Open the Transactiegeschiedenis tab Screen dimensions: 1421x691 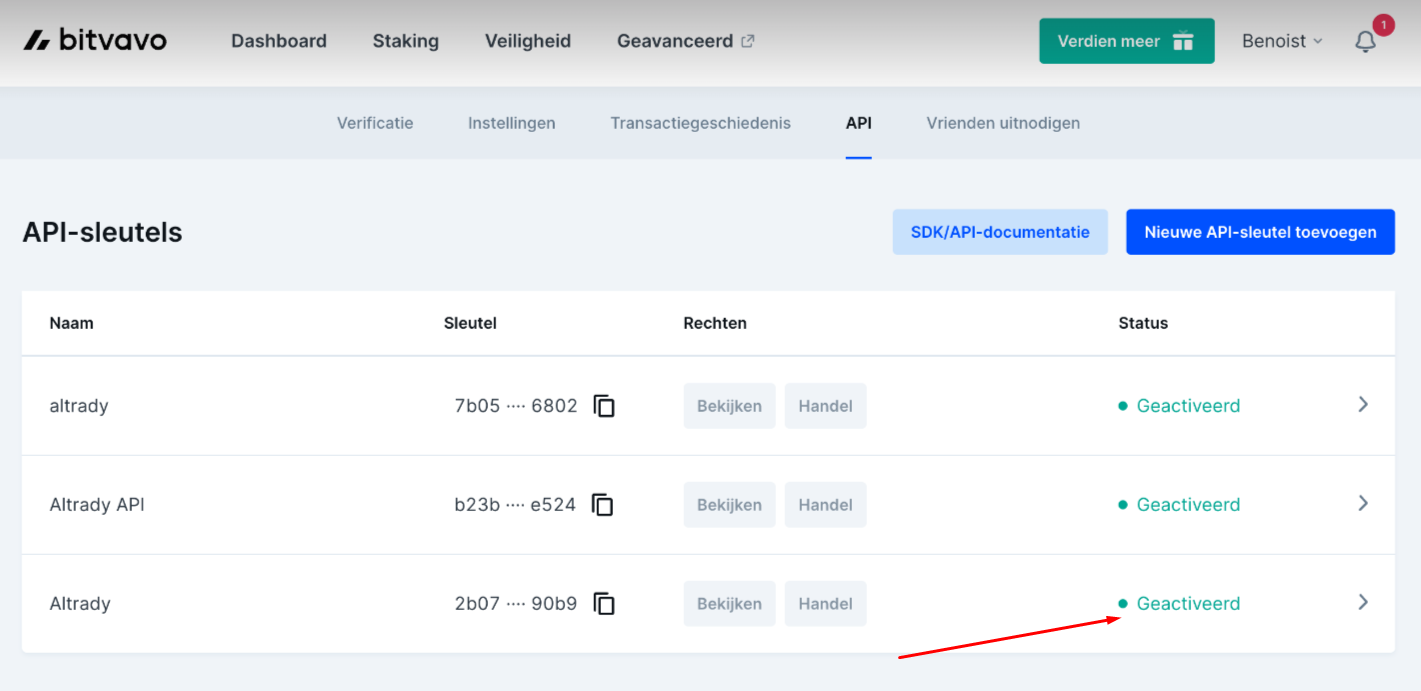[701, 123]
